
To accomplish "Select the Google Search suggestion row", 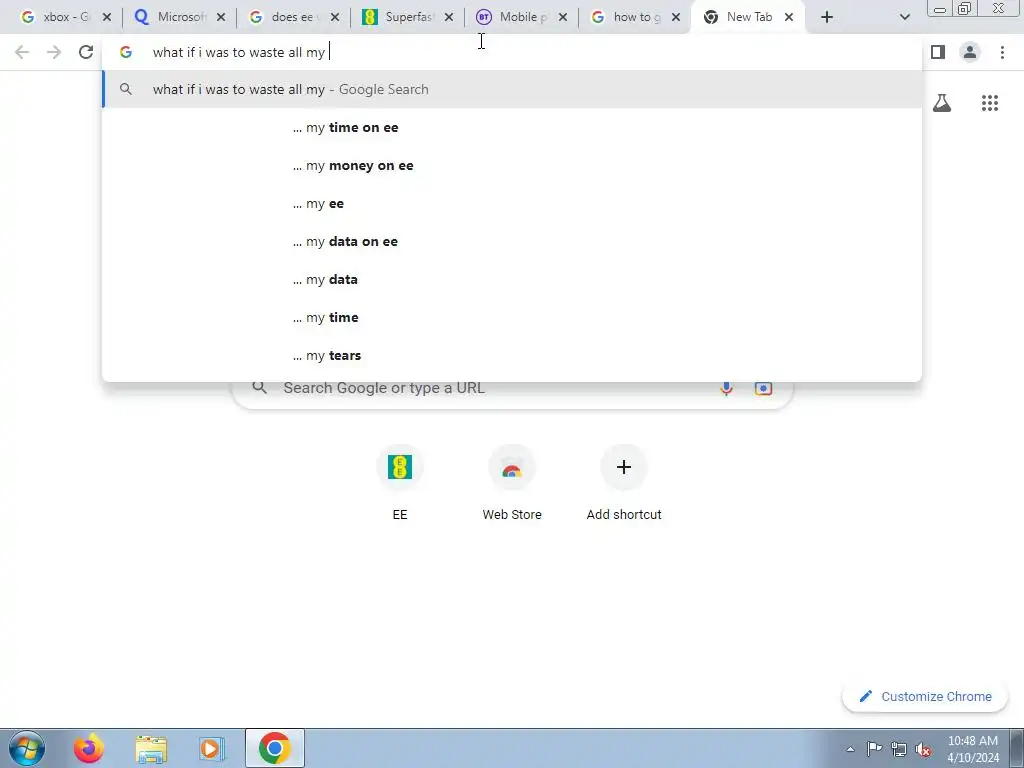I will pos(512,89).
